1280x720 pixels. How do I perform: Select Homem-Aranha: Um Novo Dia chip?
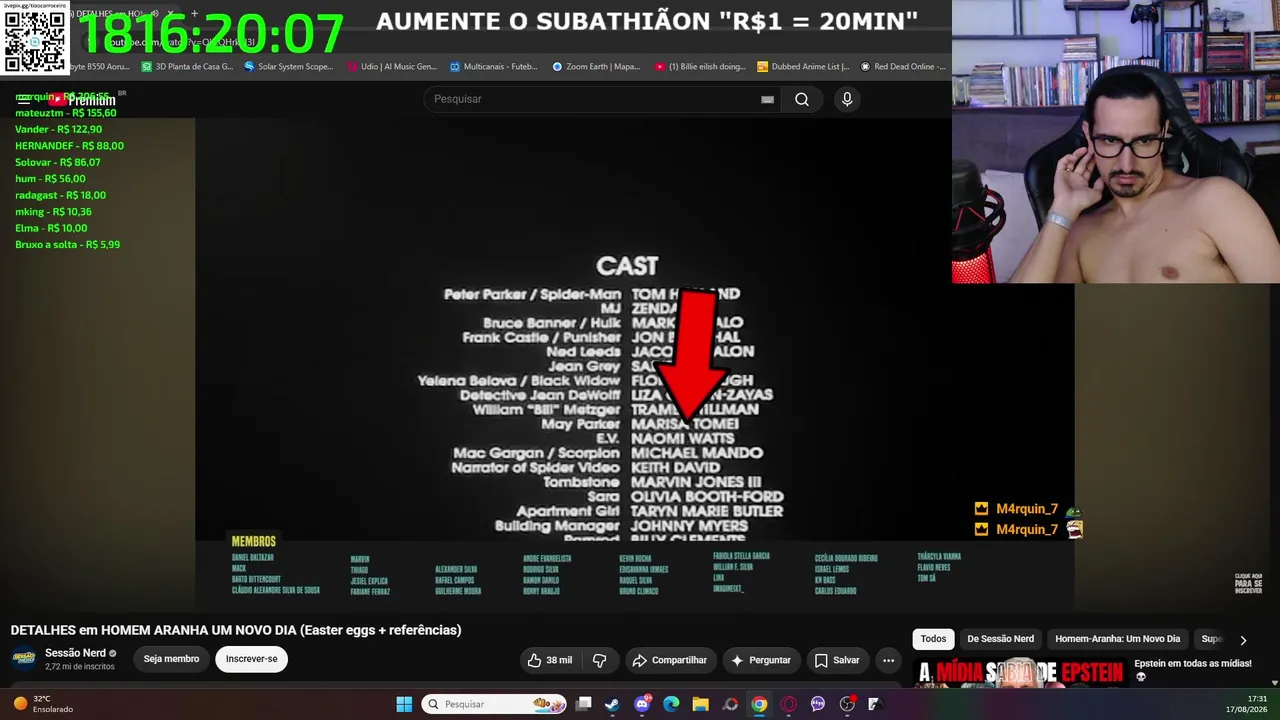pyautogui.click(x=1117, y=639)
